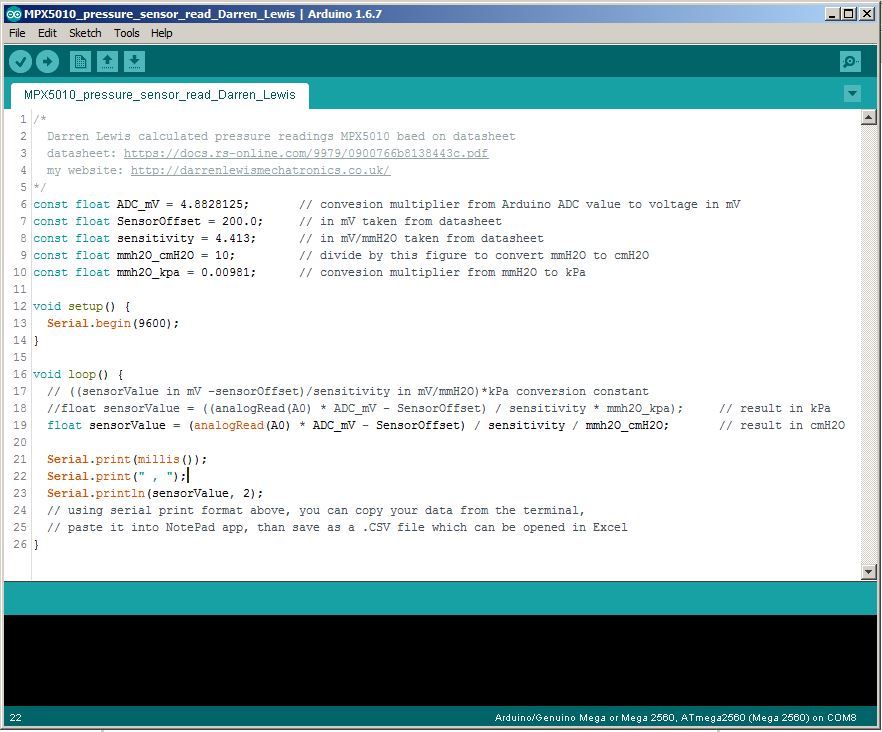This screenshot has width=882, height=732.
Task: Place cursor on the Serial.begin line
Action: pos(110,323)
